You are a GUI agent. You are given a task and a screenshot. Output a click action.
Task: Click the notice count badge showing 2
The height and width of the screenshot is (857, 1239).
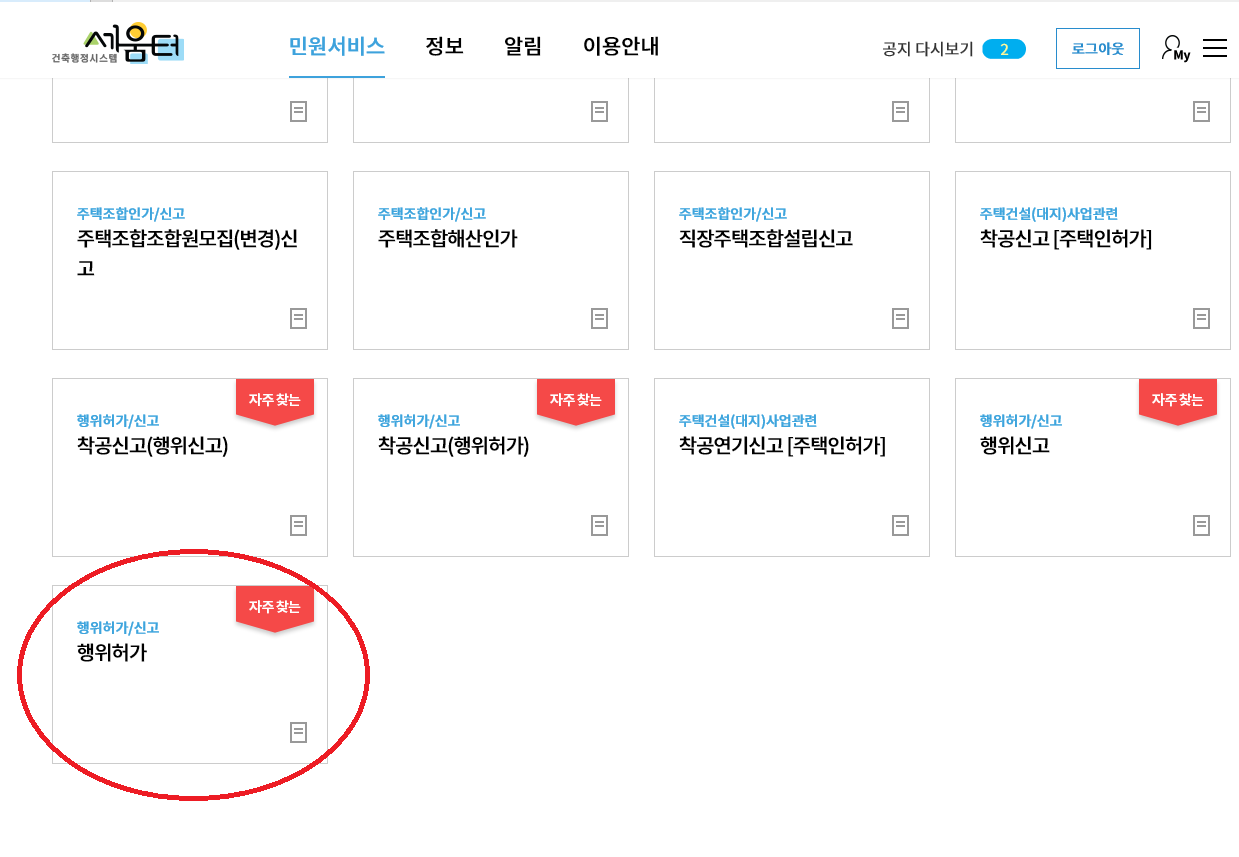1004,49
